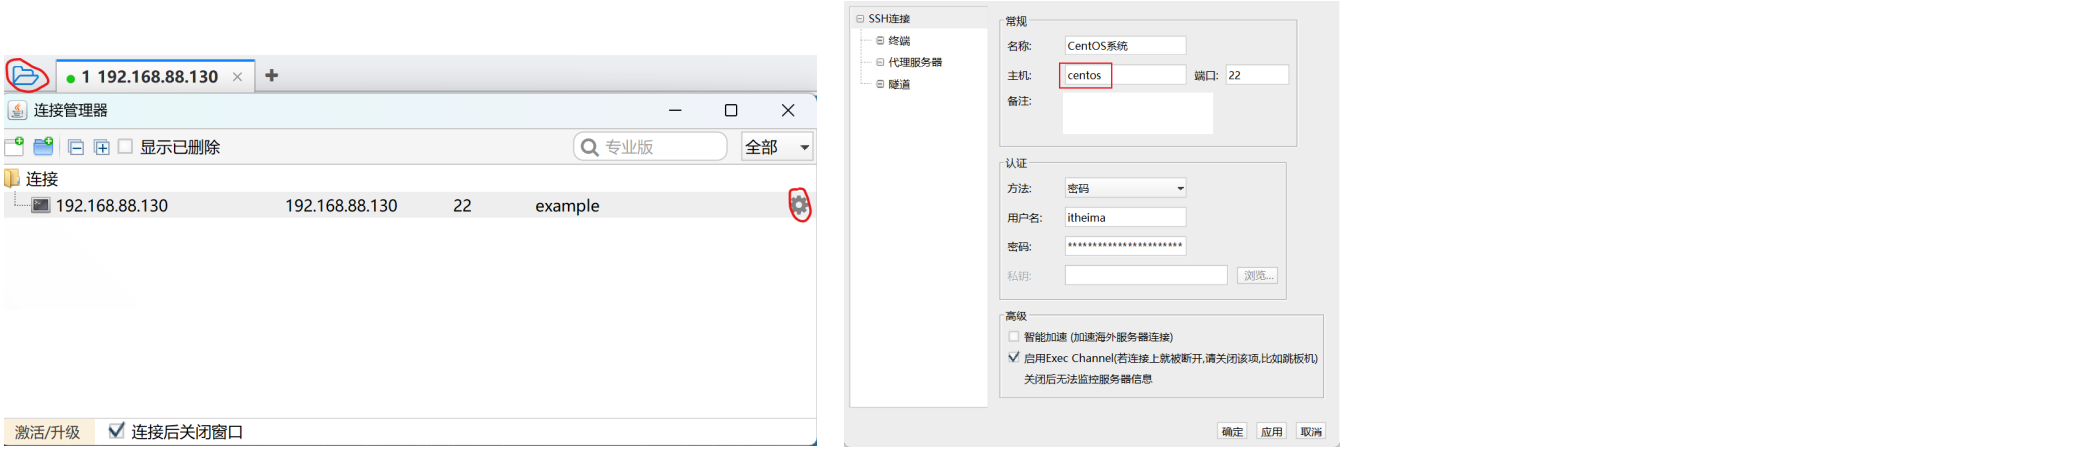Click the 专业版 search field

(x=650, y=147)
